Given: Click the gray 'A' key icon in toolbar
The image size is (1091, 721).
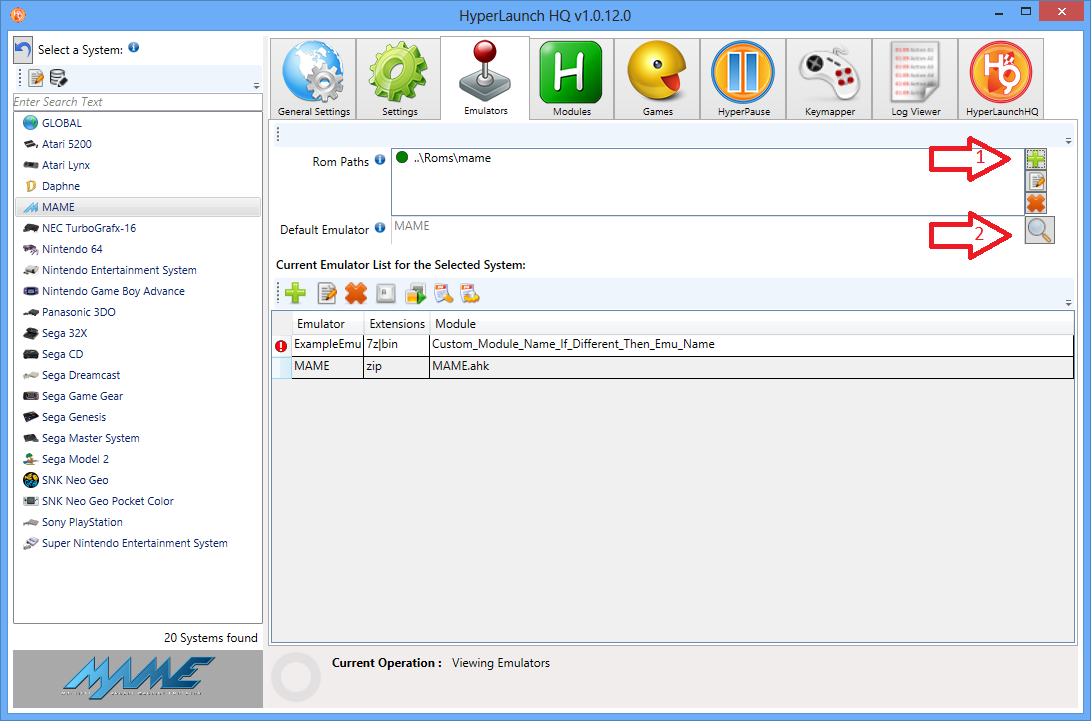Looking at the screenshot, I should [385, 293].
